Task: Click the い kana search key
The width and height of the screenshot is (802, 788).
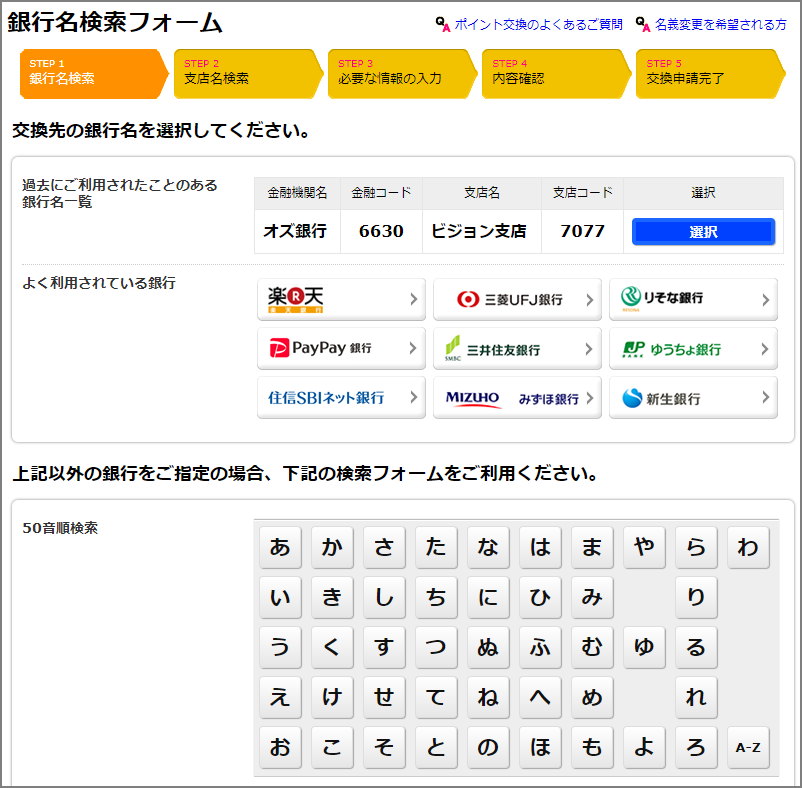Action: [x=280, y=597]
